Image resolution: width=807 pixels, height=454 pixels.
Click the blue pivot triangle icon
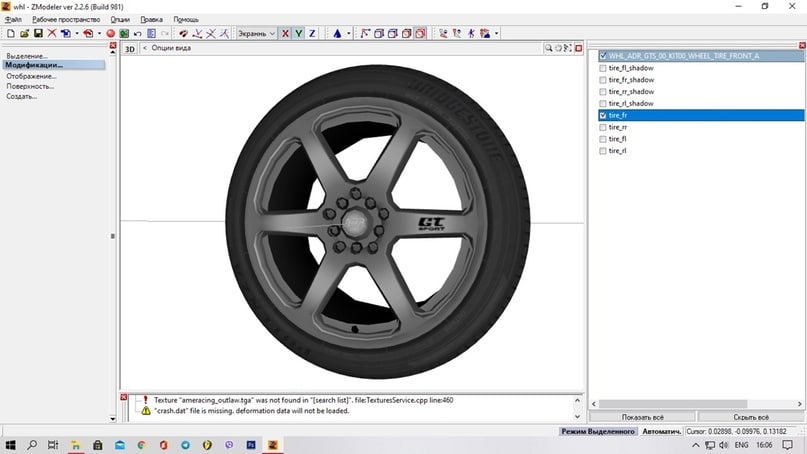tap(337, 33)
